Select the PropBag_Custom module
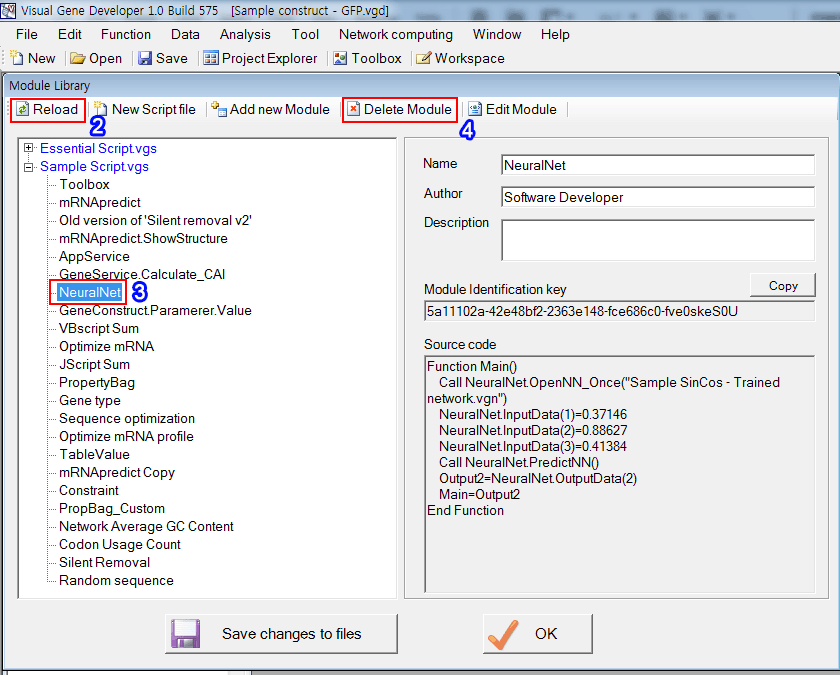The image size is (840, 675). pyautogui.click(x=112, y=508)
